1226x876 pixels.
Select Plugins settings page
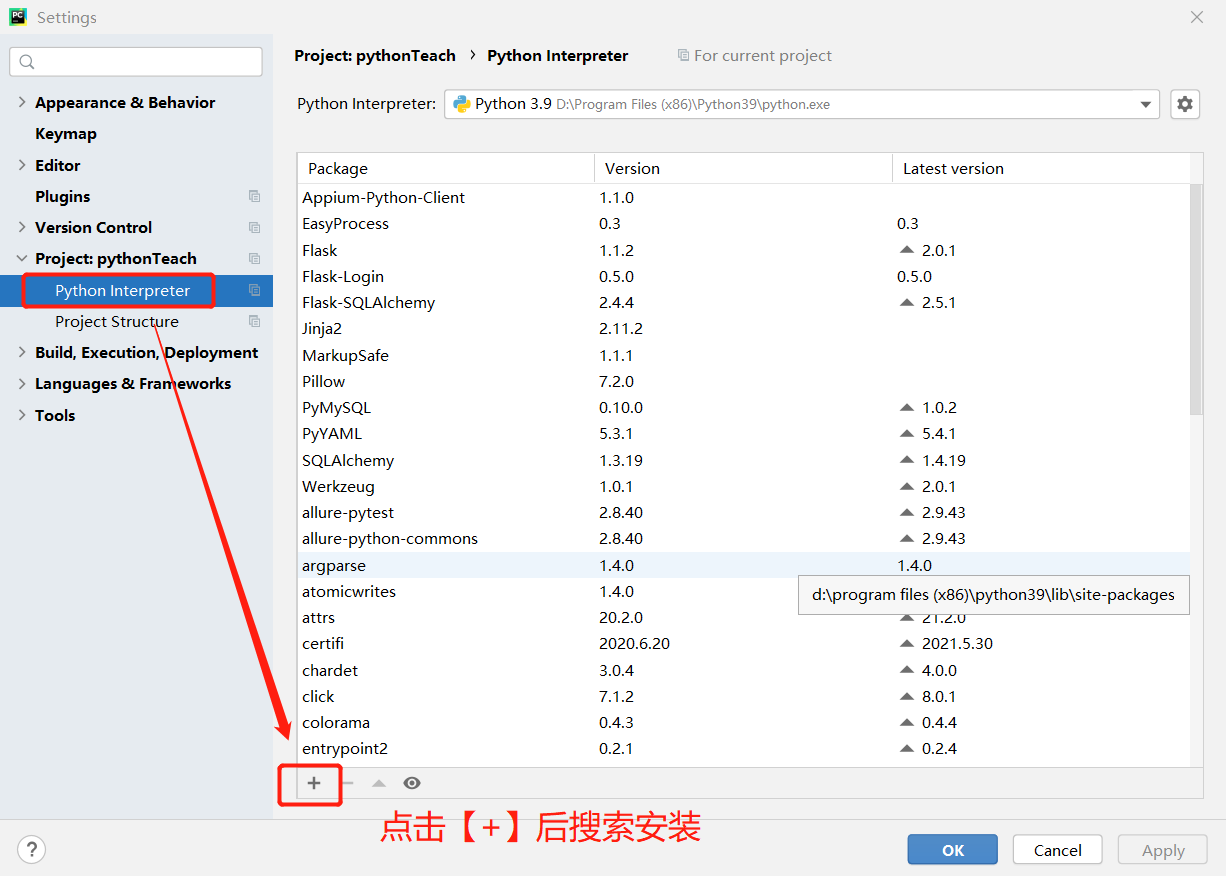(x=63, y=196)
